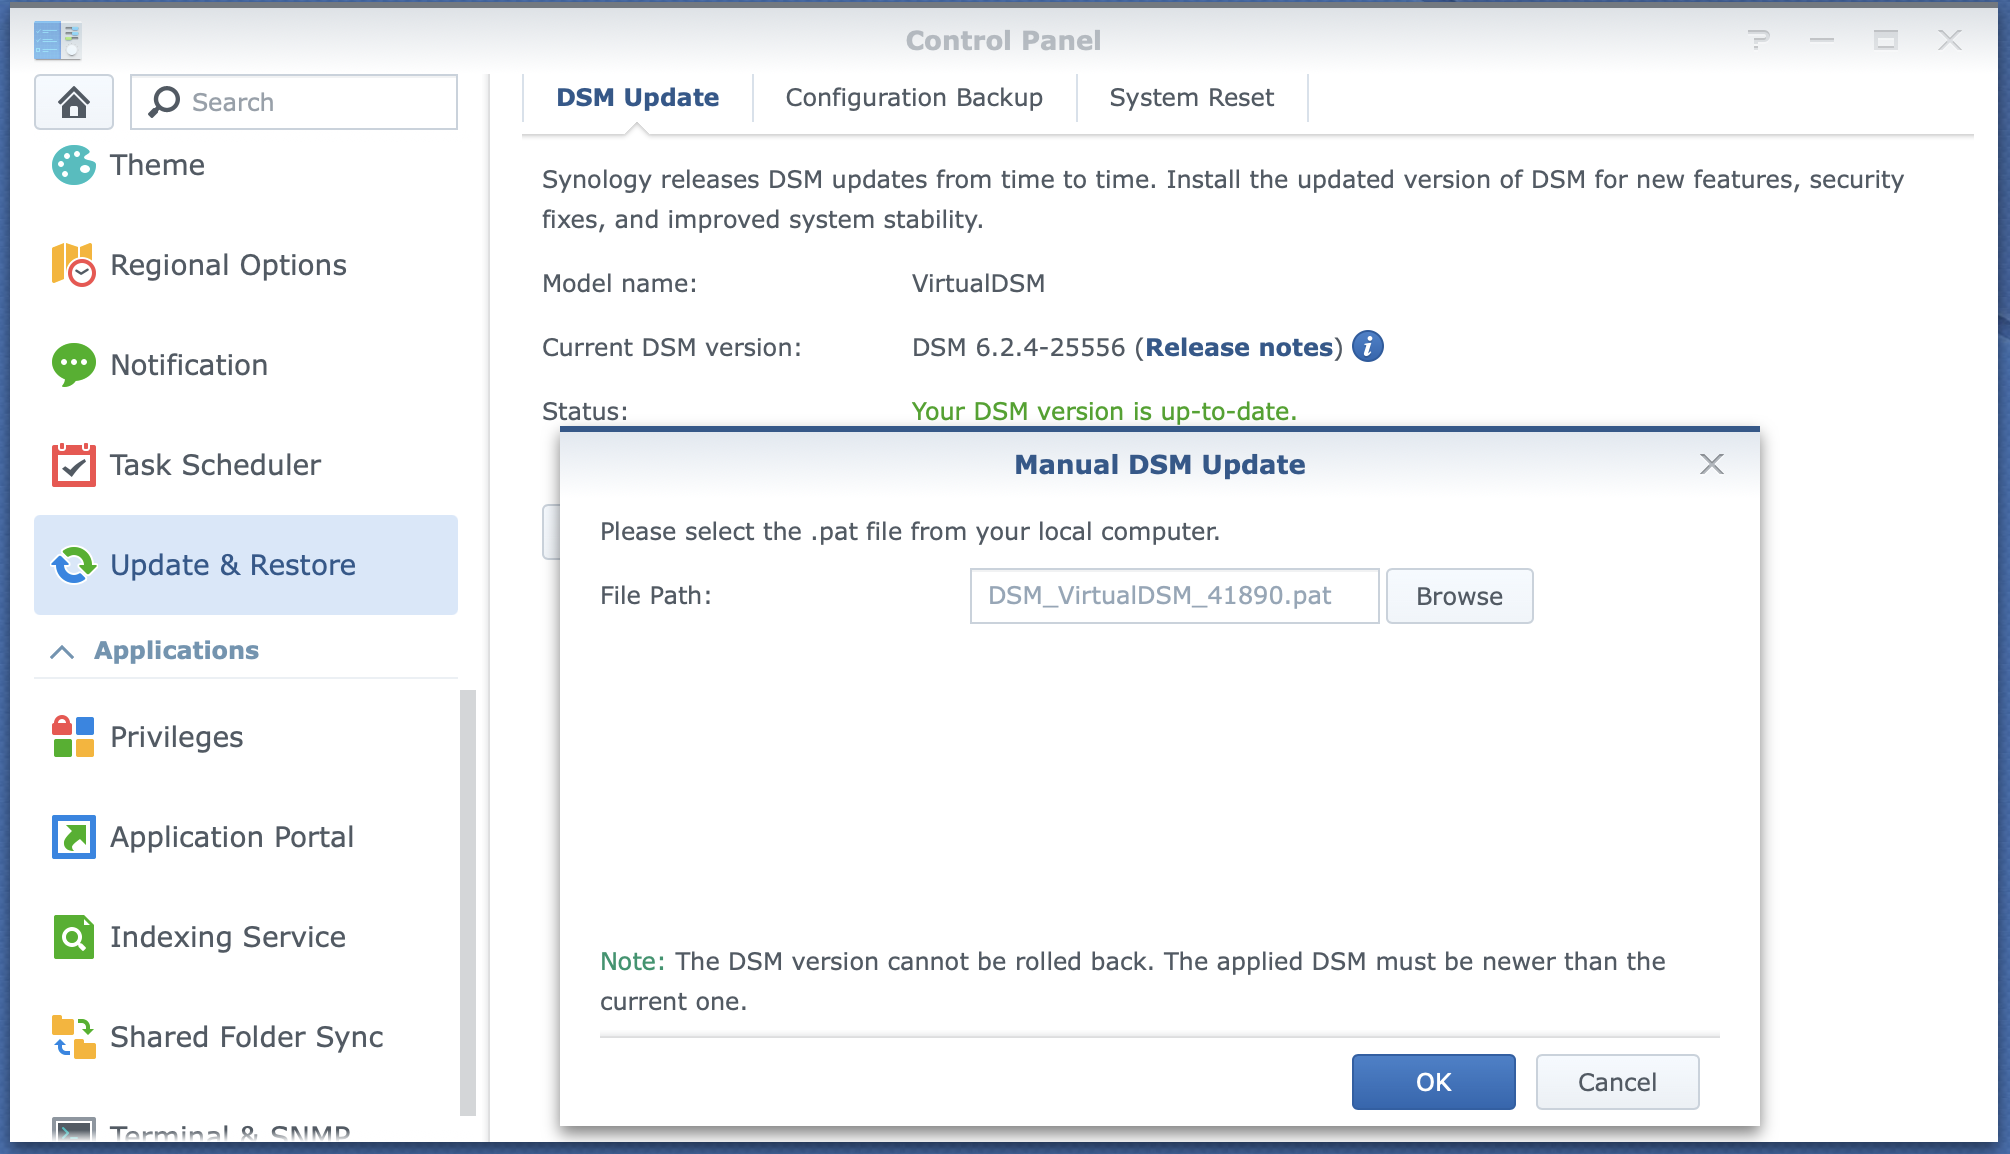Image resolution: width=2010 pixels, height=1154 pixels.
Task: Cancel the Manual DSM Update dialog
Action: click(x=1617, y=1082)
